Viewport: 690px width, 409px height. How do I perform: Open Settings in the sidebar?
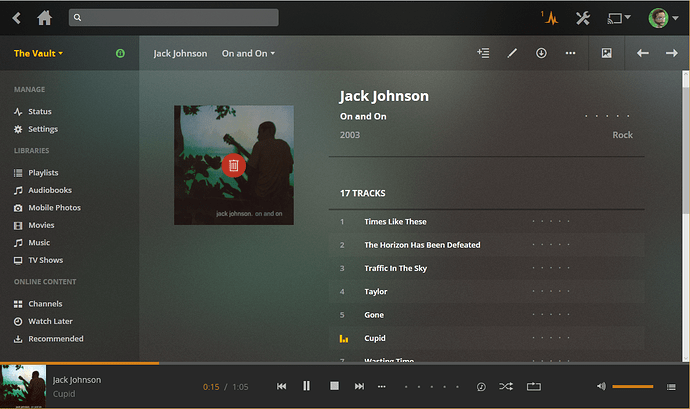pyautogui.click(x=36, y=129)
